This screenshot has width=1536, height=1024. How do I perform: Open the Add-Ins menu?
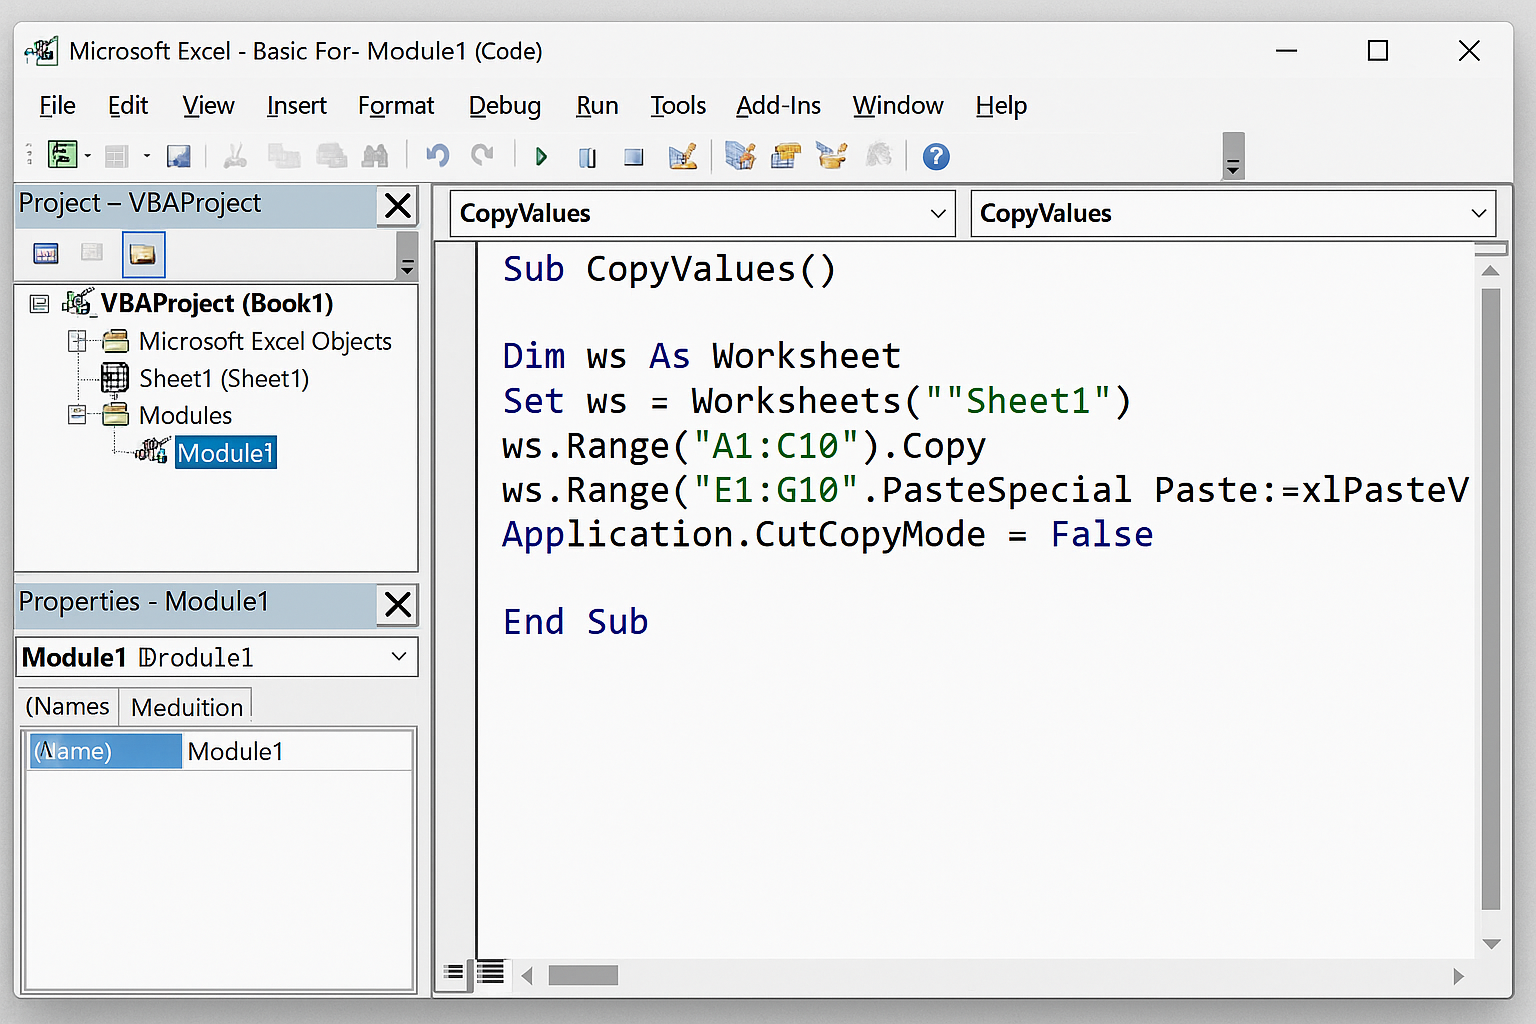pyautogui.click(x=778, y=106)
